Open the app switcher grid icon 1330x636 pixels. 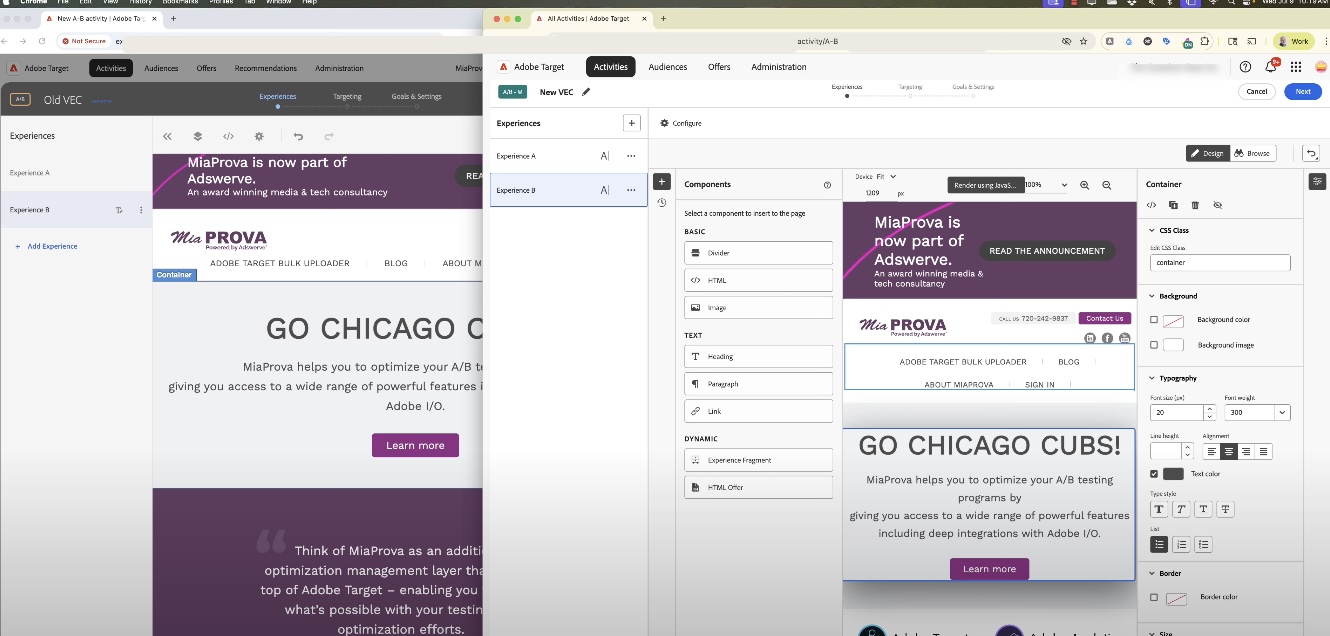point(1296,67)
